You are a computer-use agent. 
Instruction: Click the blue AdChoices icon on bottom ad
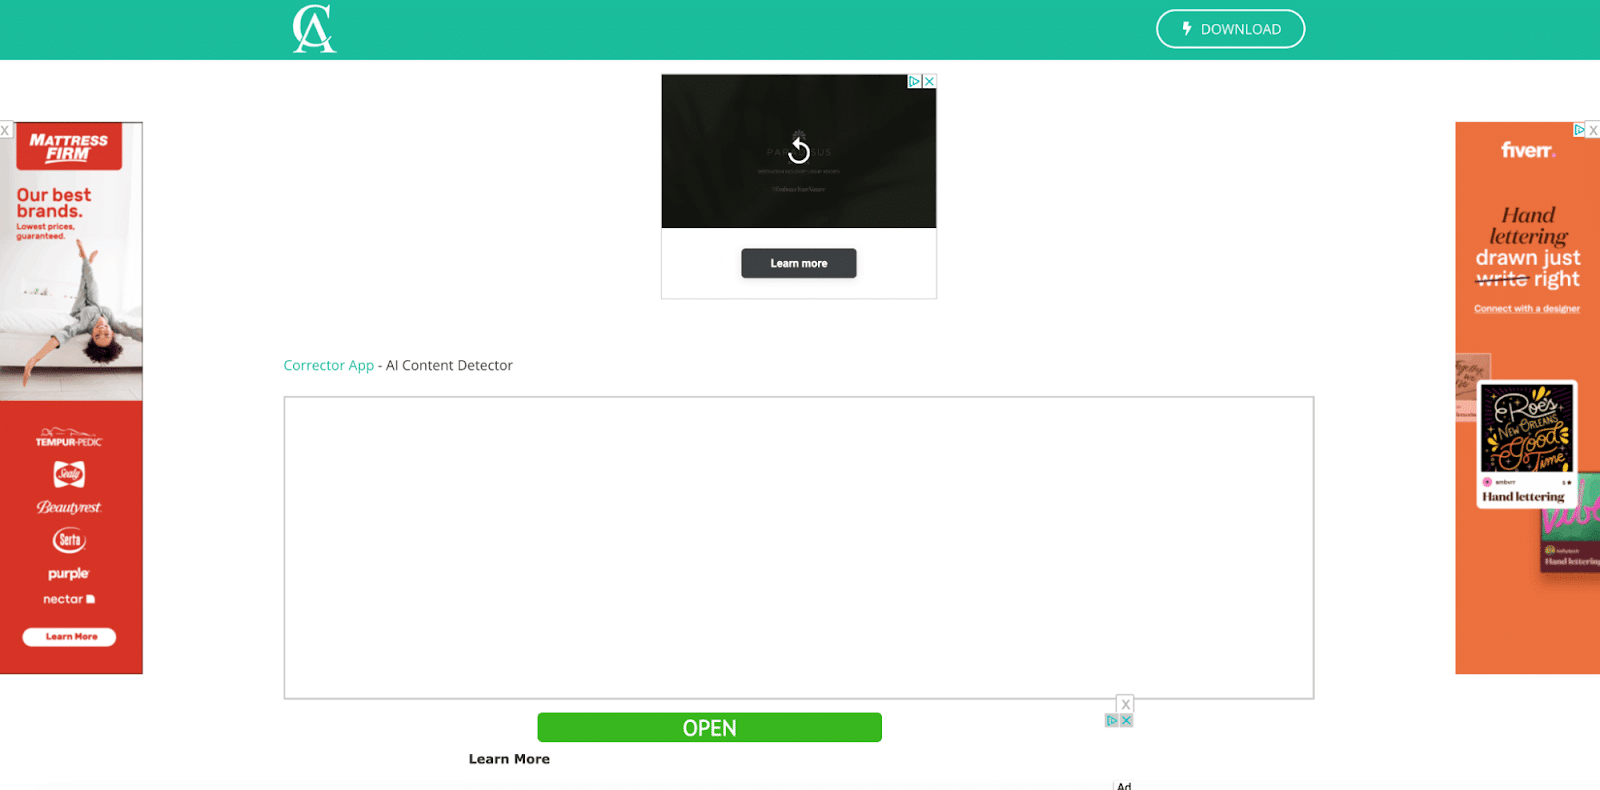coord(1111,721)
